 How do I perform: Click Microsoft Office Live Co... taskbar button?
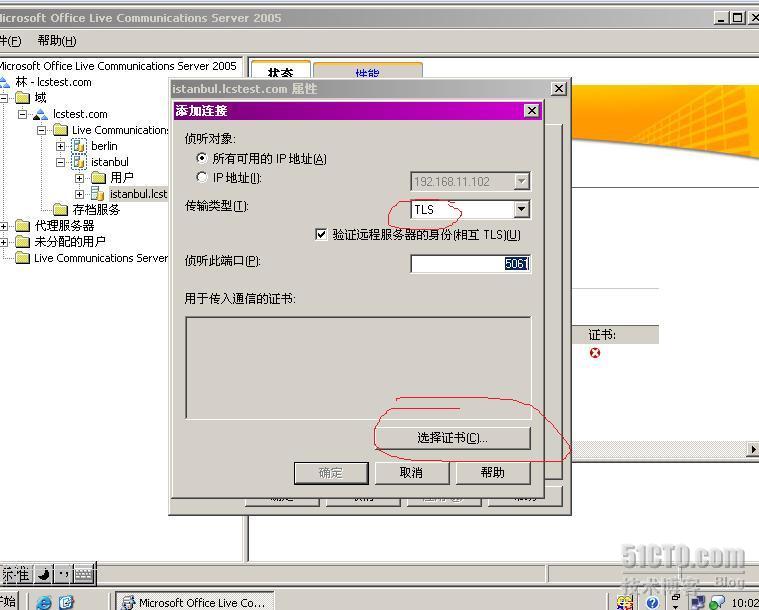(195, 602)
